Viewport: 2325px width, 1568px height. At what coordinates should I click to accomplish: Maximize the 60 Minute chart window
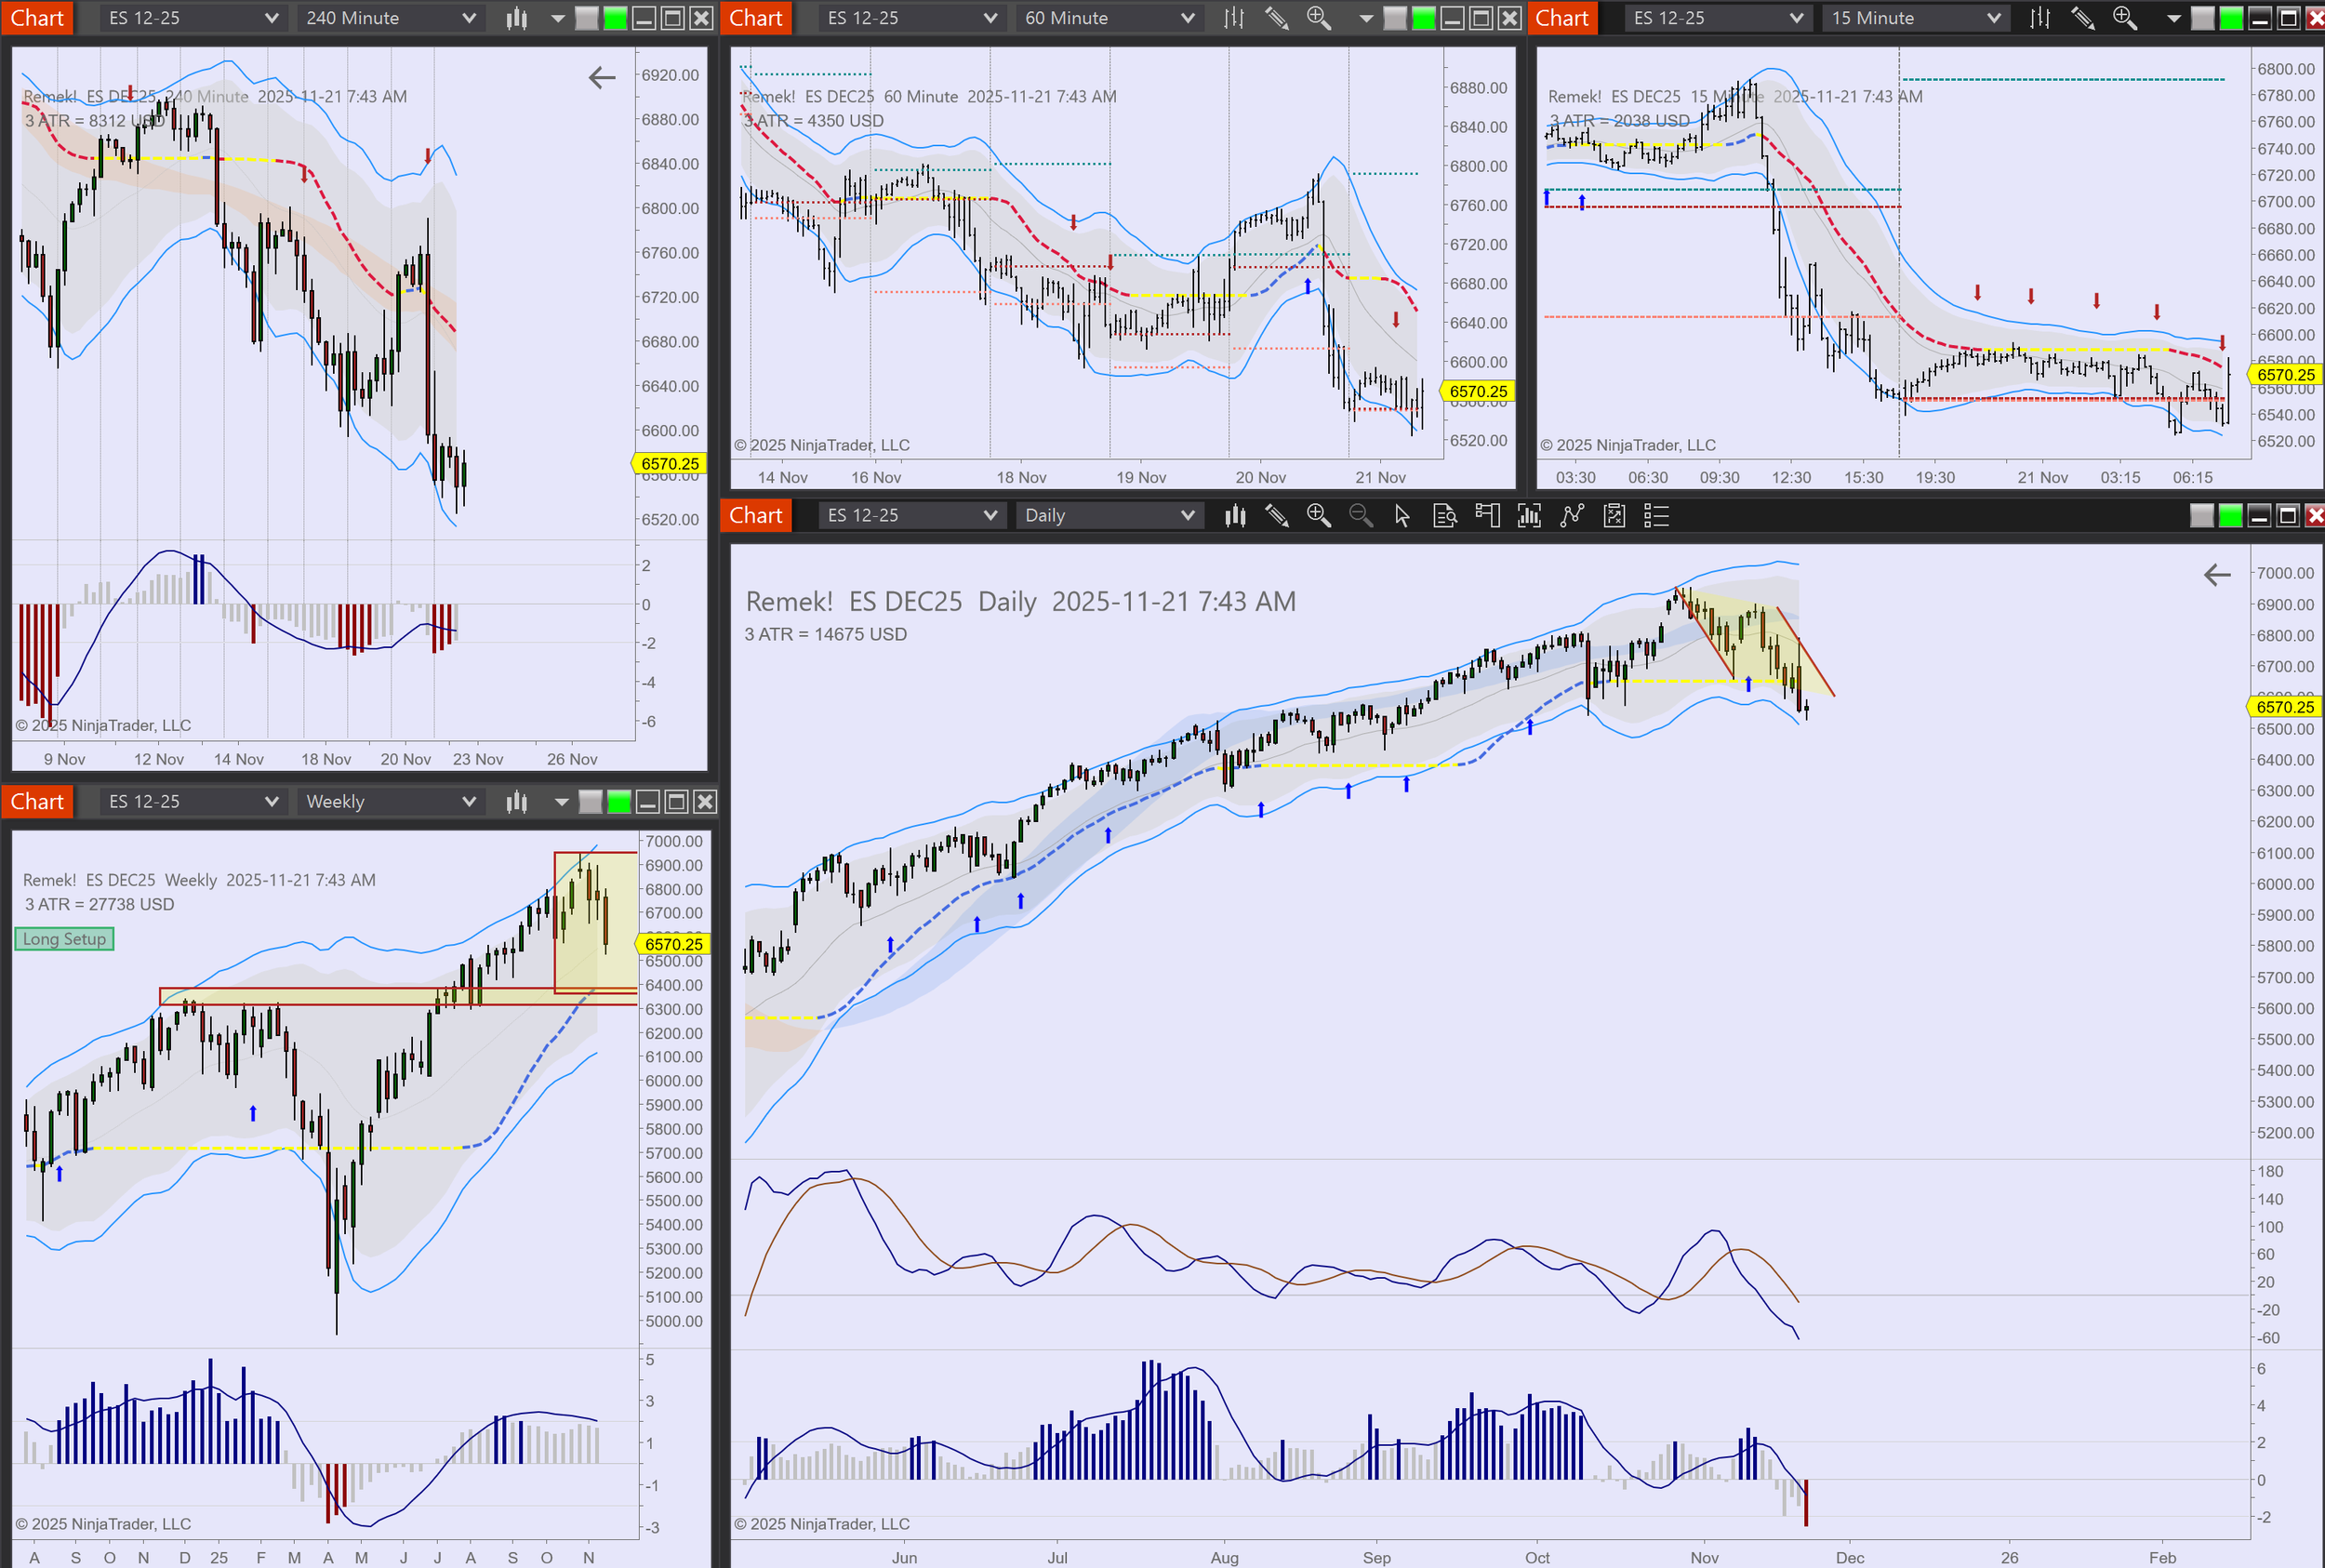coord(1482,18)
